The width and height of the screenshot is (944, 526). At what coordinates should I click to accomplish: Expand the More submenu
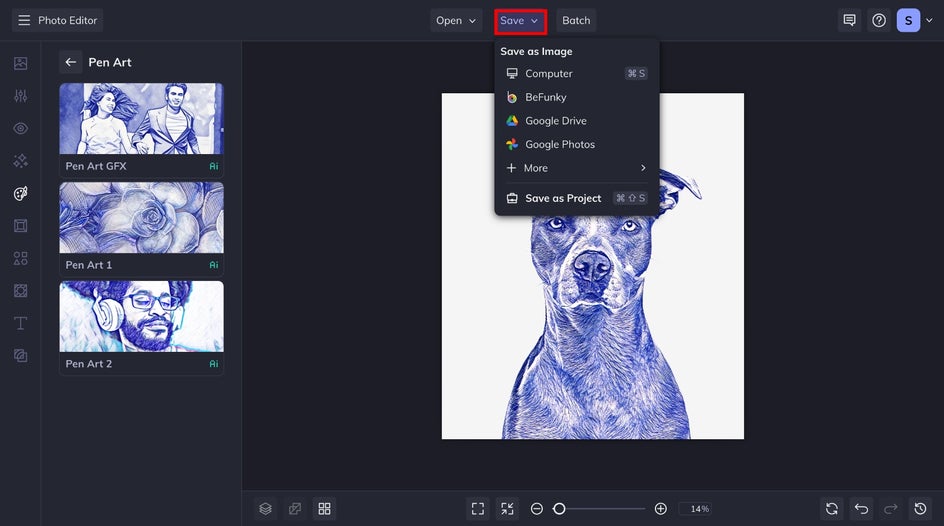[x=576, y=168]
